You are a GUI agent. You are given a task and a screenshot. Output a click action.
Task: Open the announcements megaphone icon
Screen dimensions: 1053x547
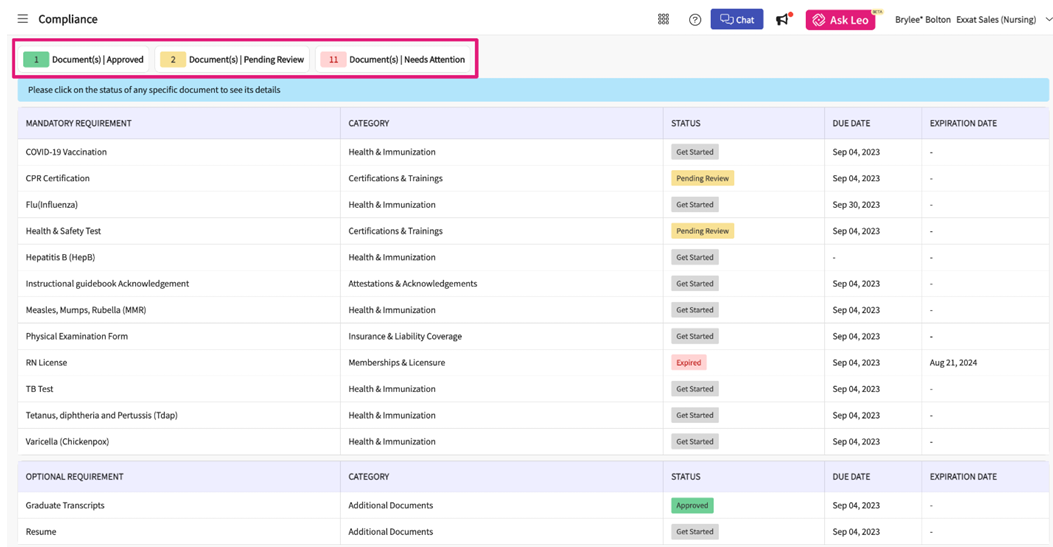click(784, 19)
